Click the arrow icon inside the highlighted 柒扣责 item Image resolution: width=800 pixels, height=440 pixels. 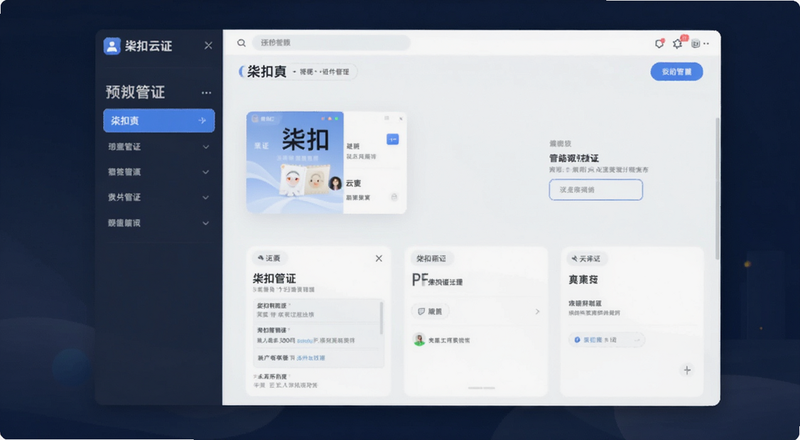coord(202,120)
